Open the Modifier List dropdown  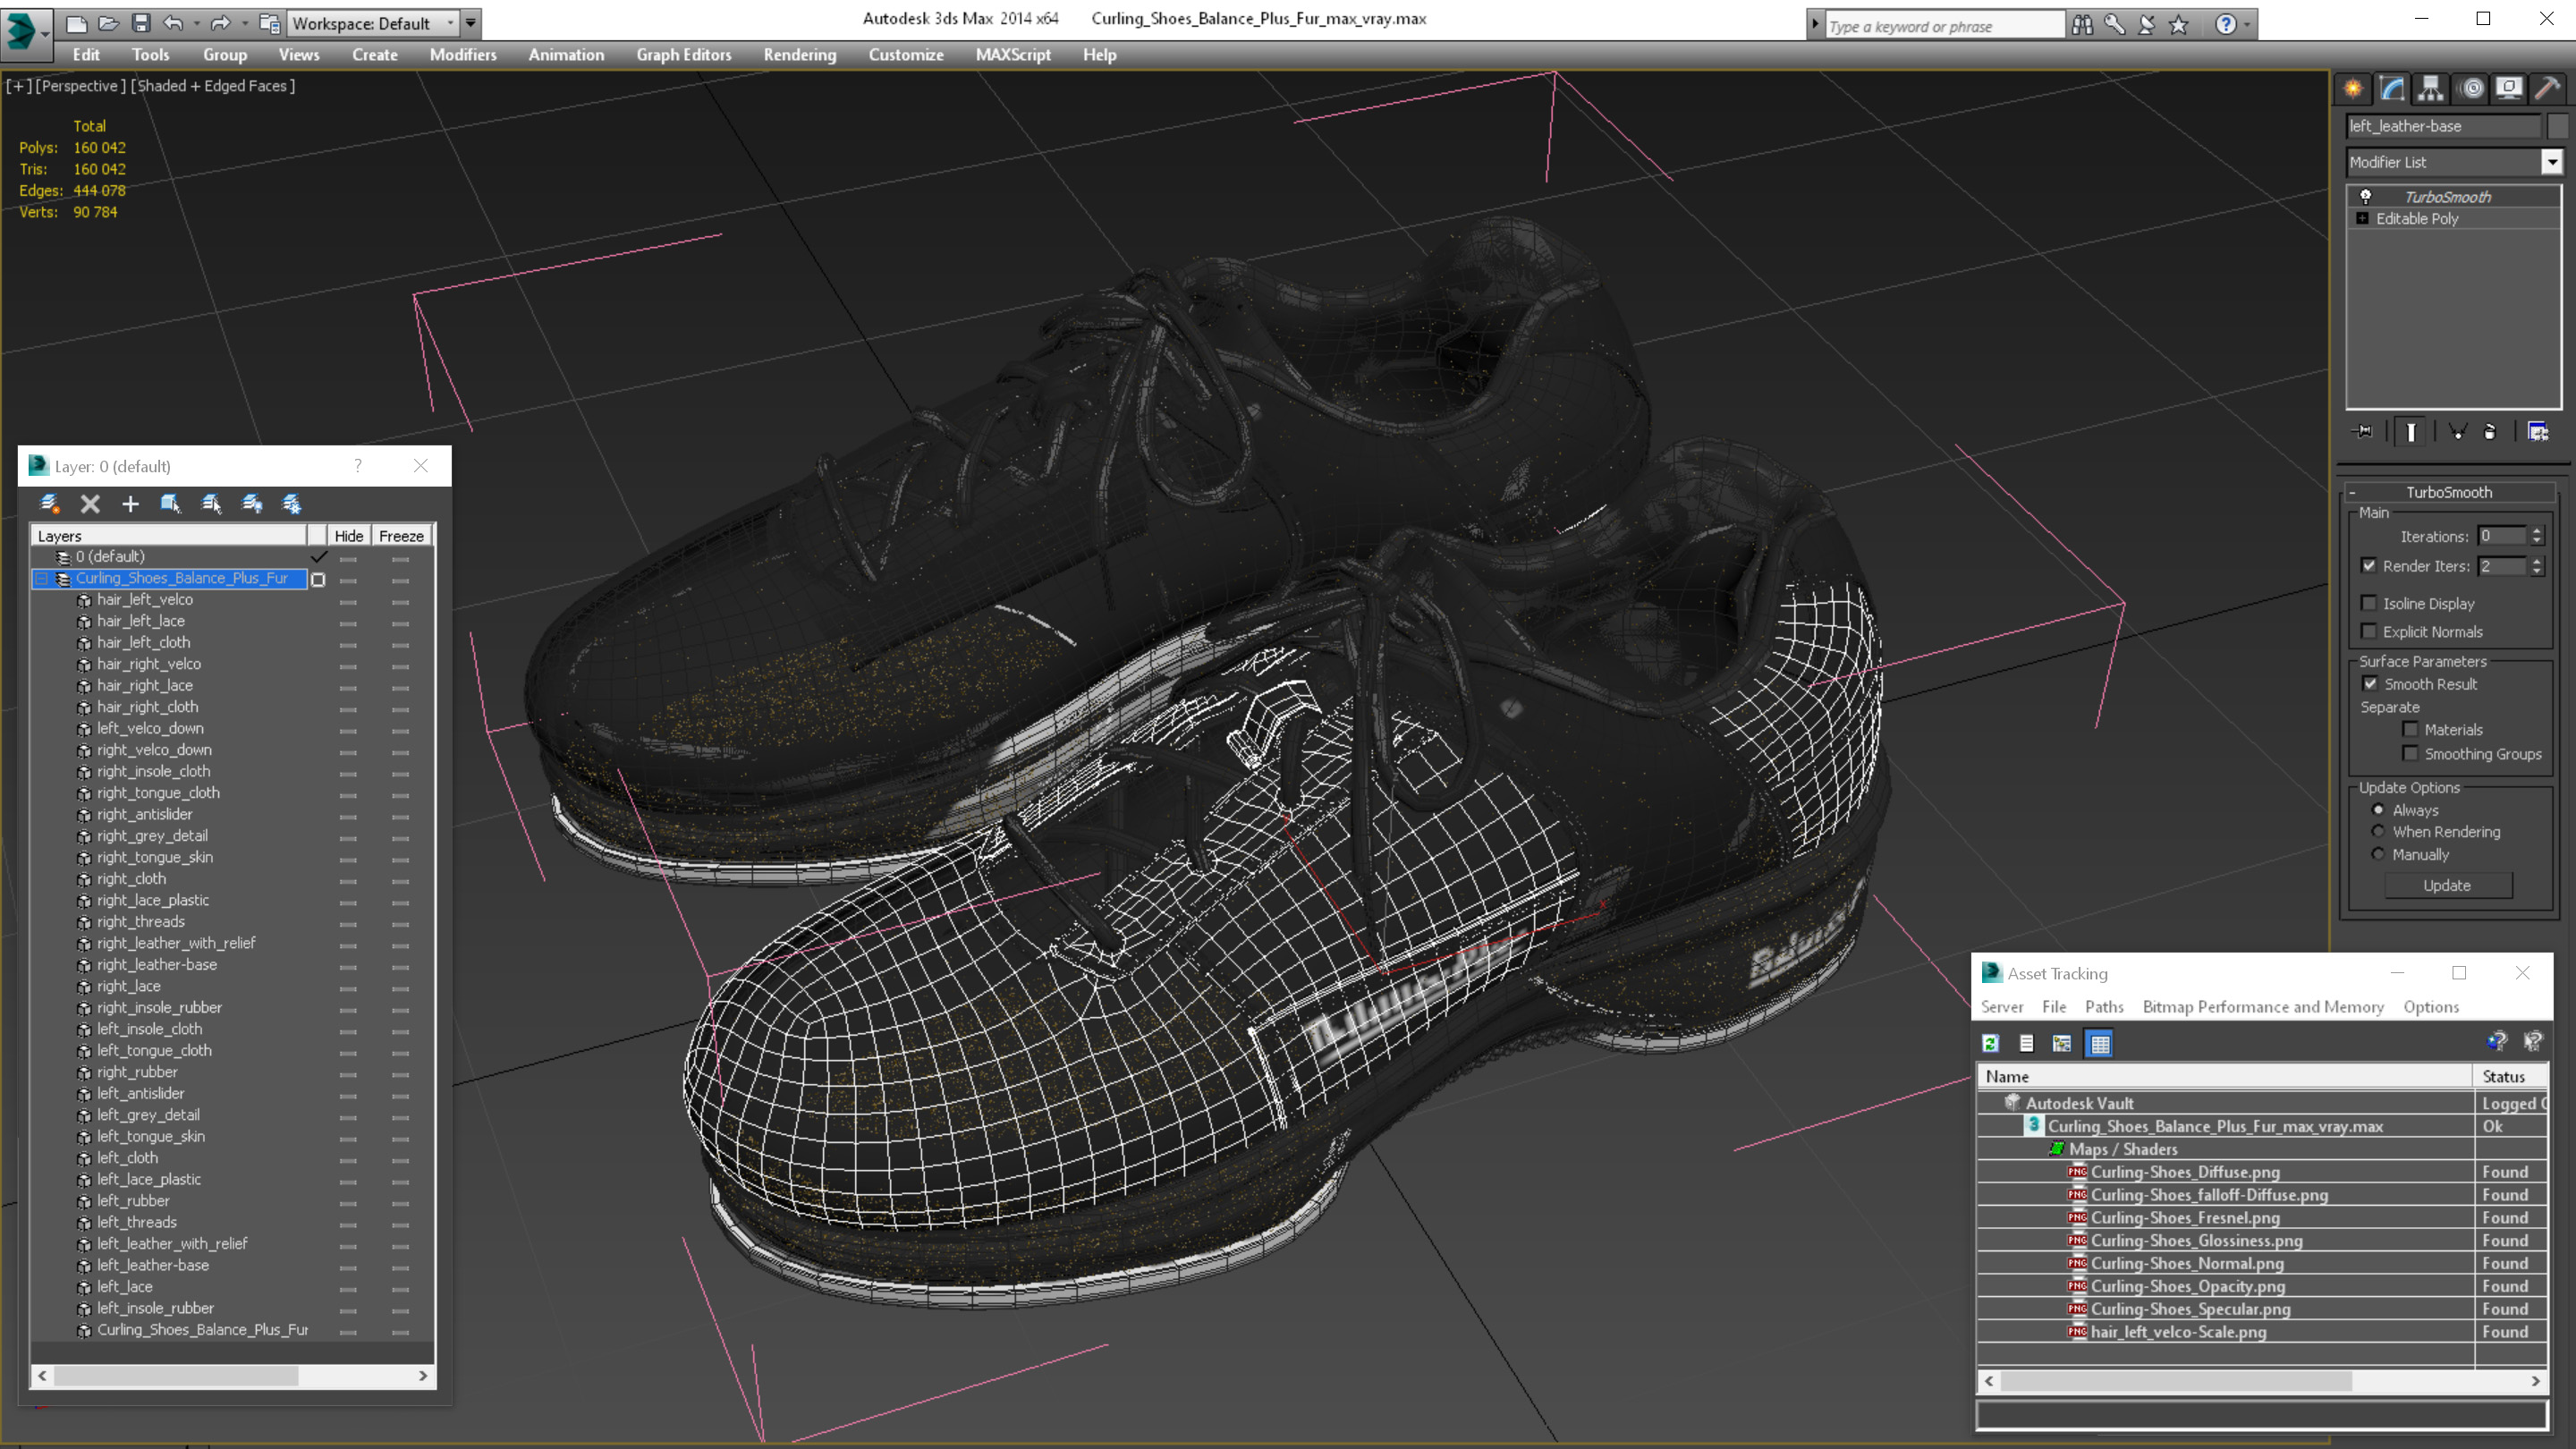(2552, 162)
